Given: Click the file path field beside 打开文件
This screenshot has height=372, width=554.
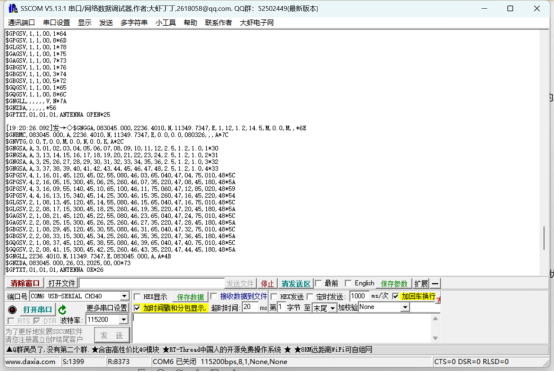Looking at the screenshot, I should pos(152,283).
